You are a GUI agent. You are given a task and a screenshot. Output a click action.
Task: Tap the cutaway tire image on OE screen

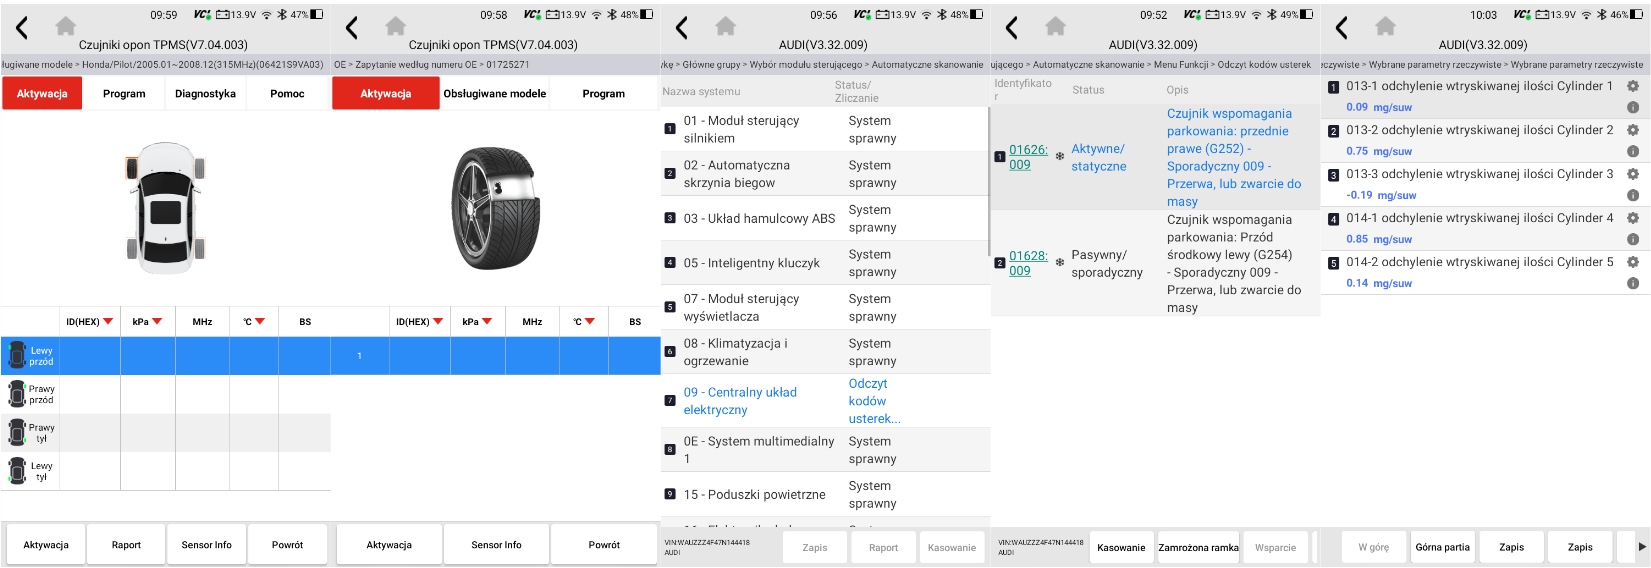(495, 208)
